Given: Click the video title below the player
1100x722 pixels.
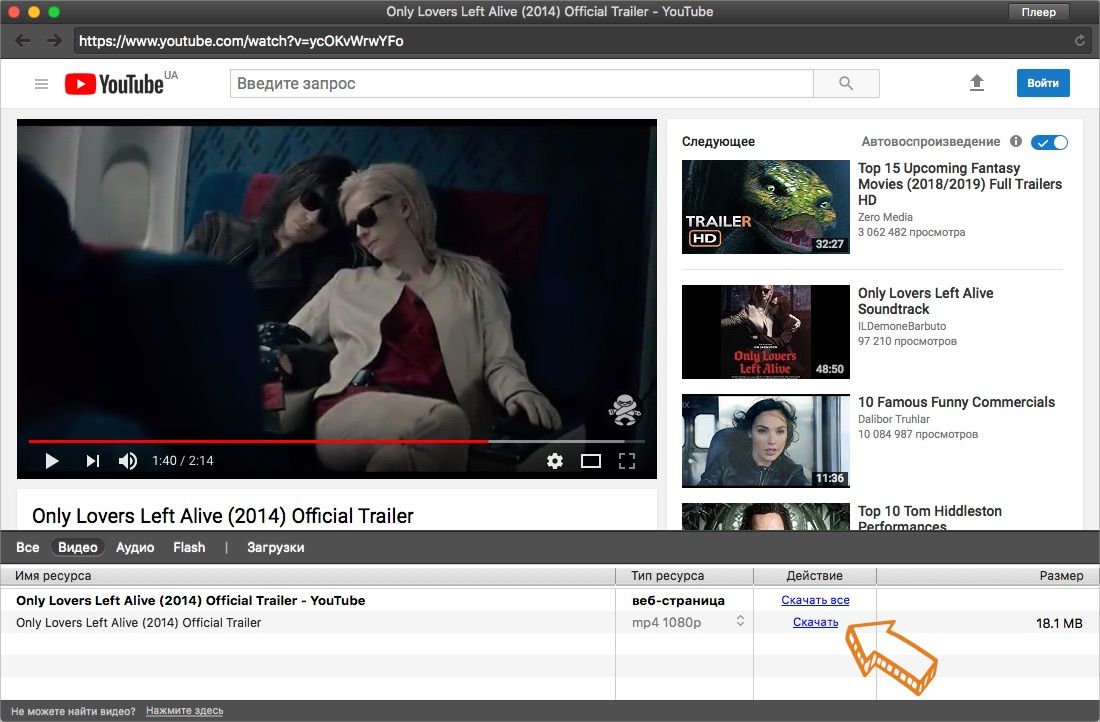Looking at the screenshot, I should point(223,516).
